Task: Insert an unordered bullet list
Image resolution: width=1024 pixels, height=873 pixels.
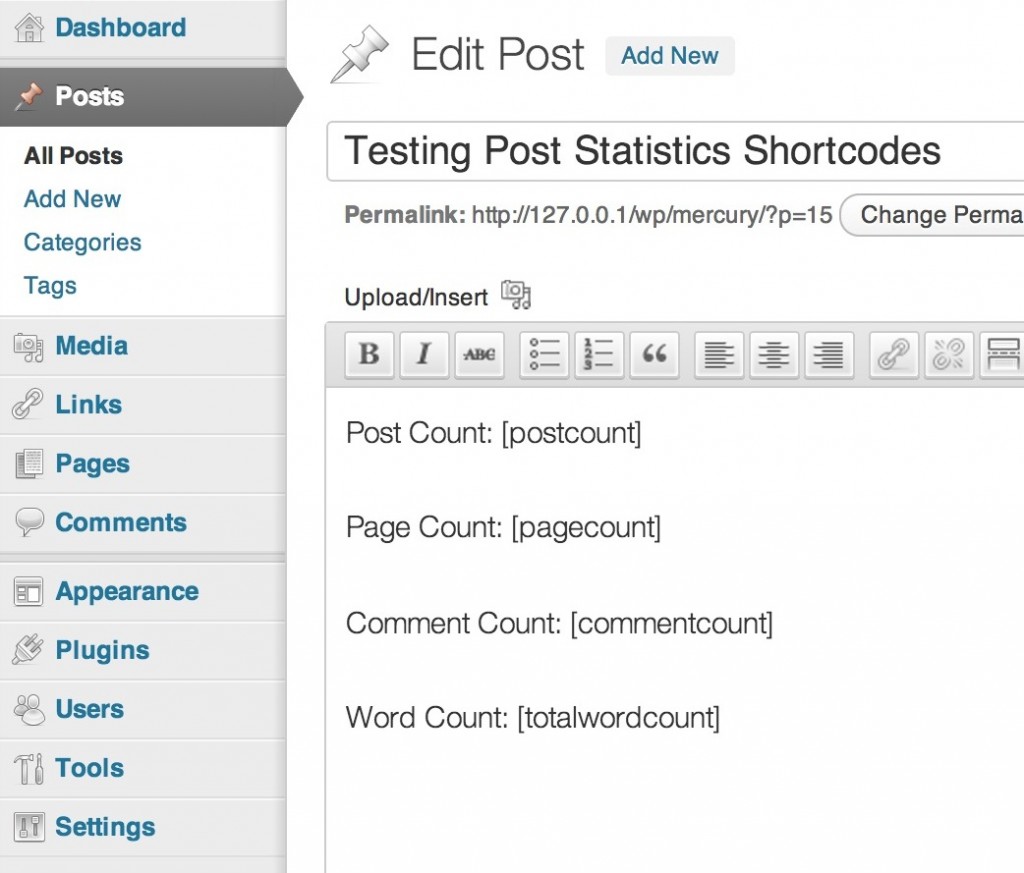Action: [545, 354]
